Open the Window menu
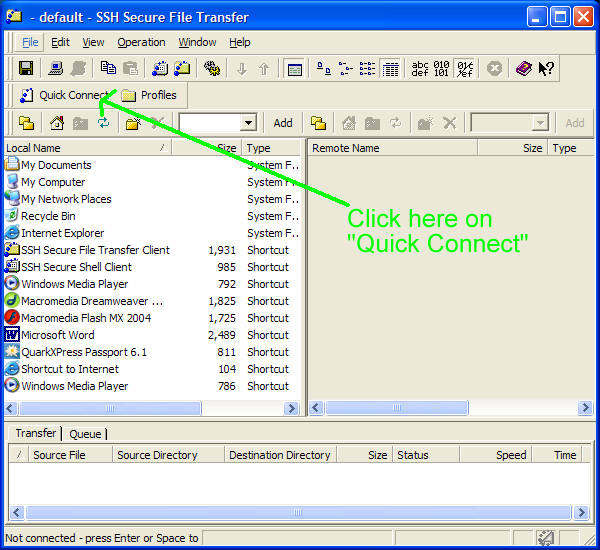Screen dimensions: 600x550 (197, 42)
